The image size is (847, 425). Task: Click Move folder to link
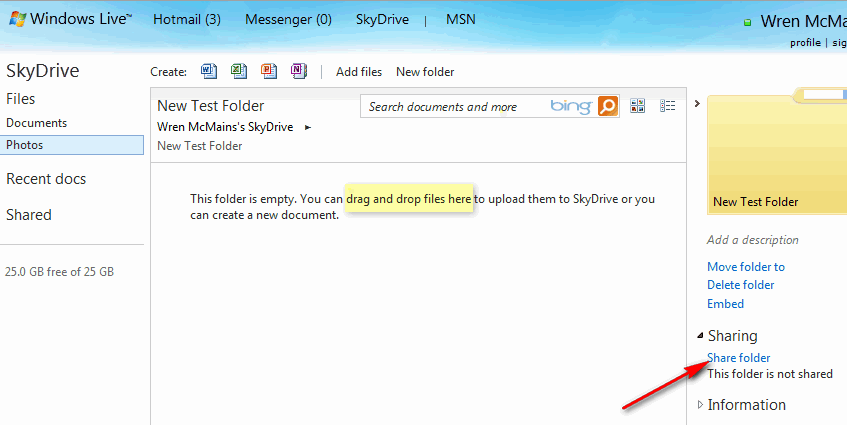746,267
